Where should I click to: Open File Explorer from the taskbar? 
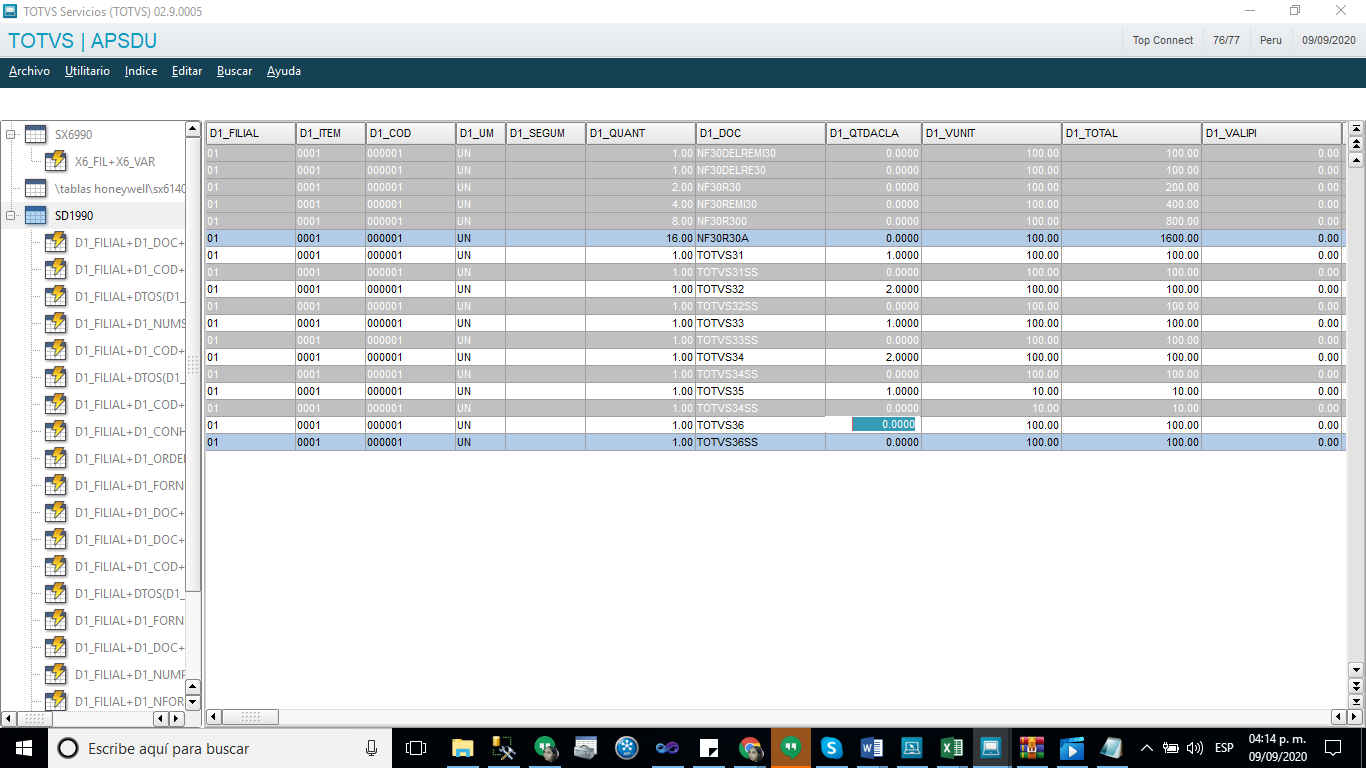(462, 748)
